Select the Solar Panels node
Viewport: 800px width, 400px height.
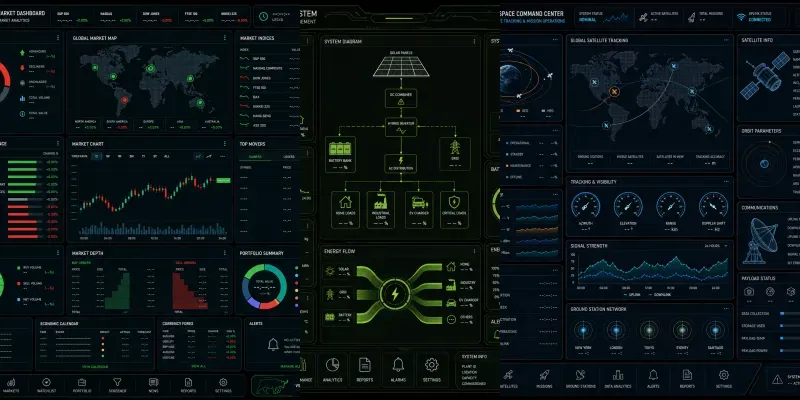401,65
